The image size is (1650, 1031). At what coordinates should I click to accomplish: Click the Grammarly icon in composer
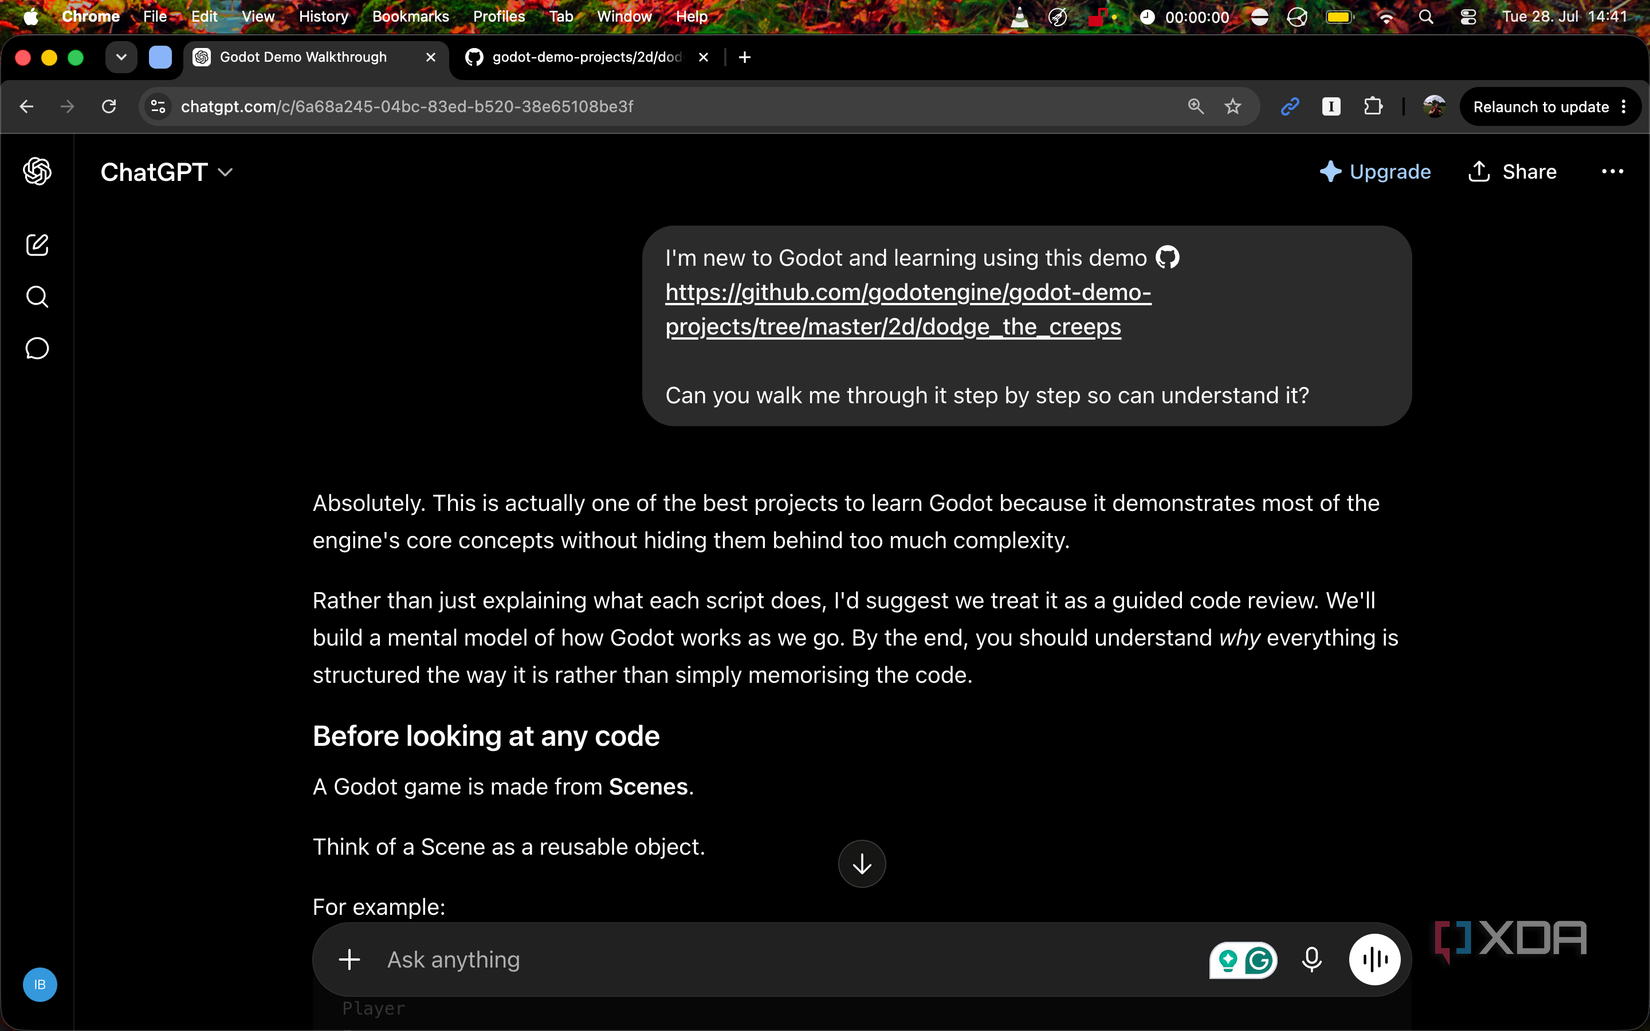[1260, 961]
